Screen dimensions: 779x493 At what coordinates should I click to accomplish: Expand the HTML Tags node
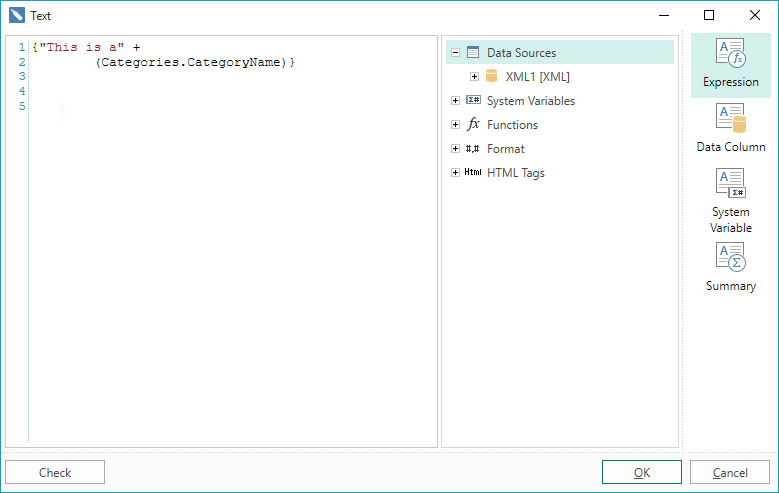pos(456,173)
